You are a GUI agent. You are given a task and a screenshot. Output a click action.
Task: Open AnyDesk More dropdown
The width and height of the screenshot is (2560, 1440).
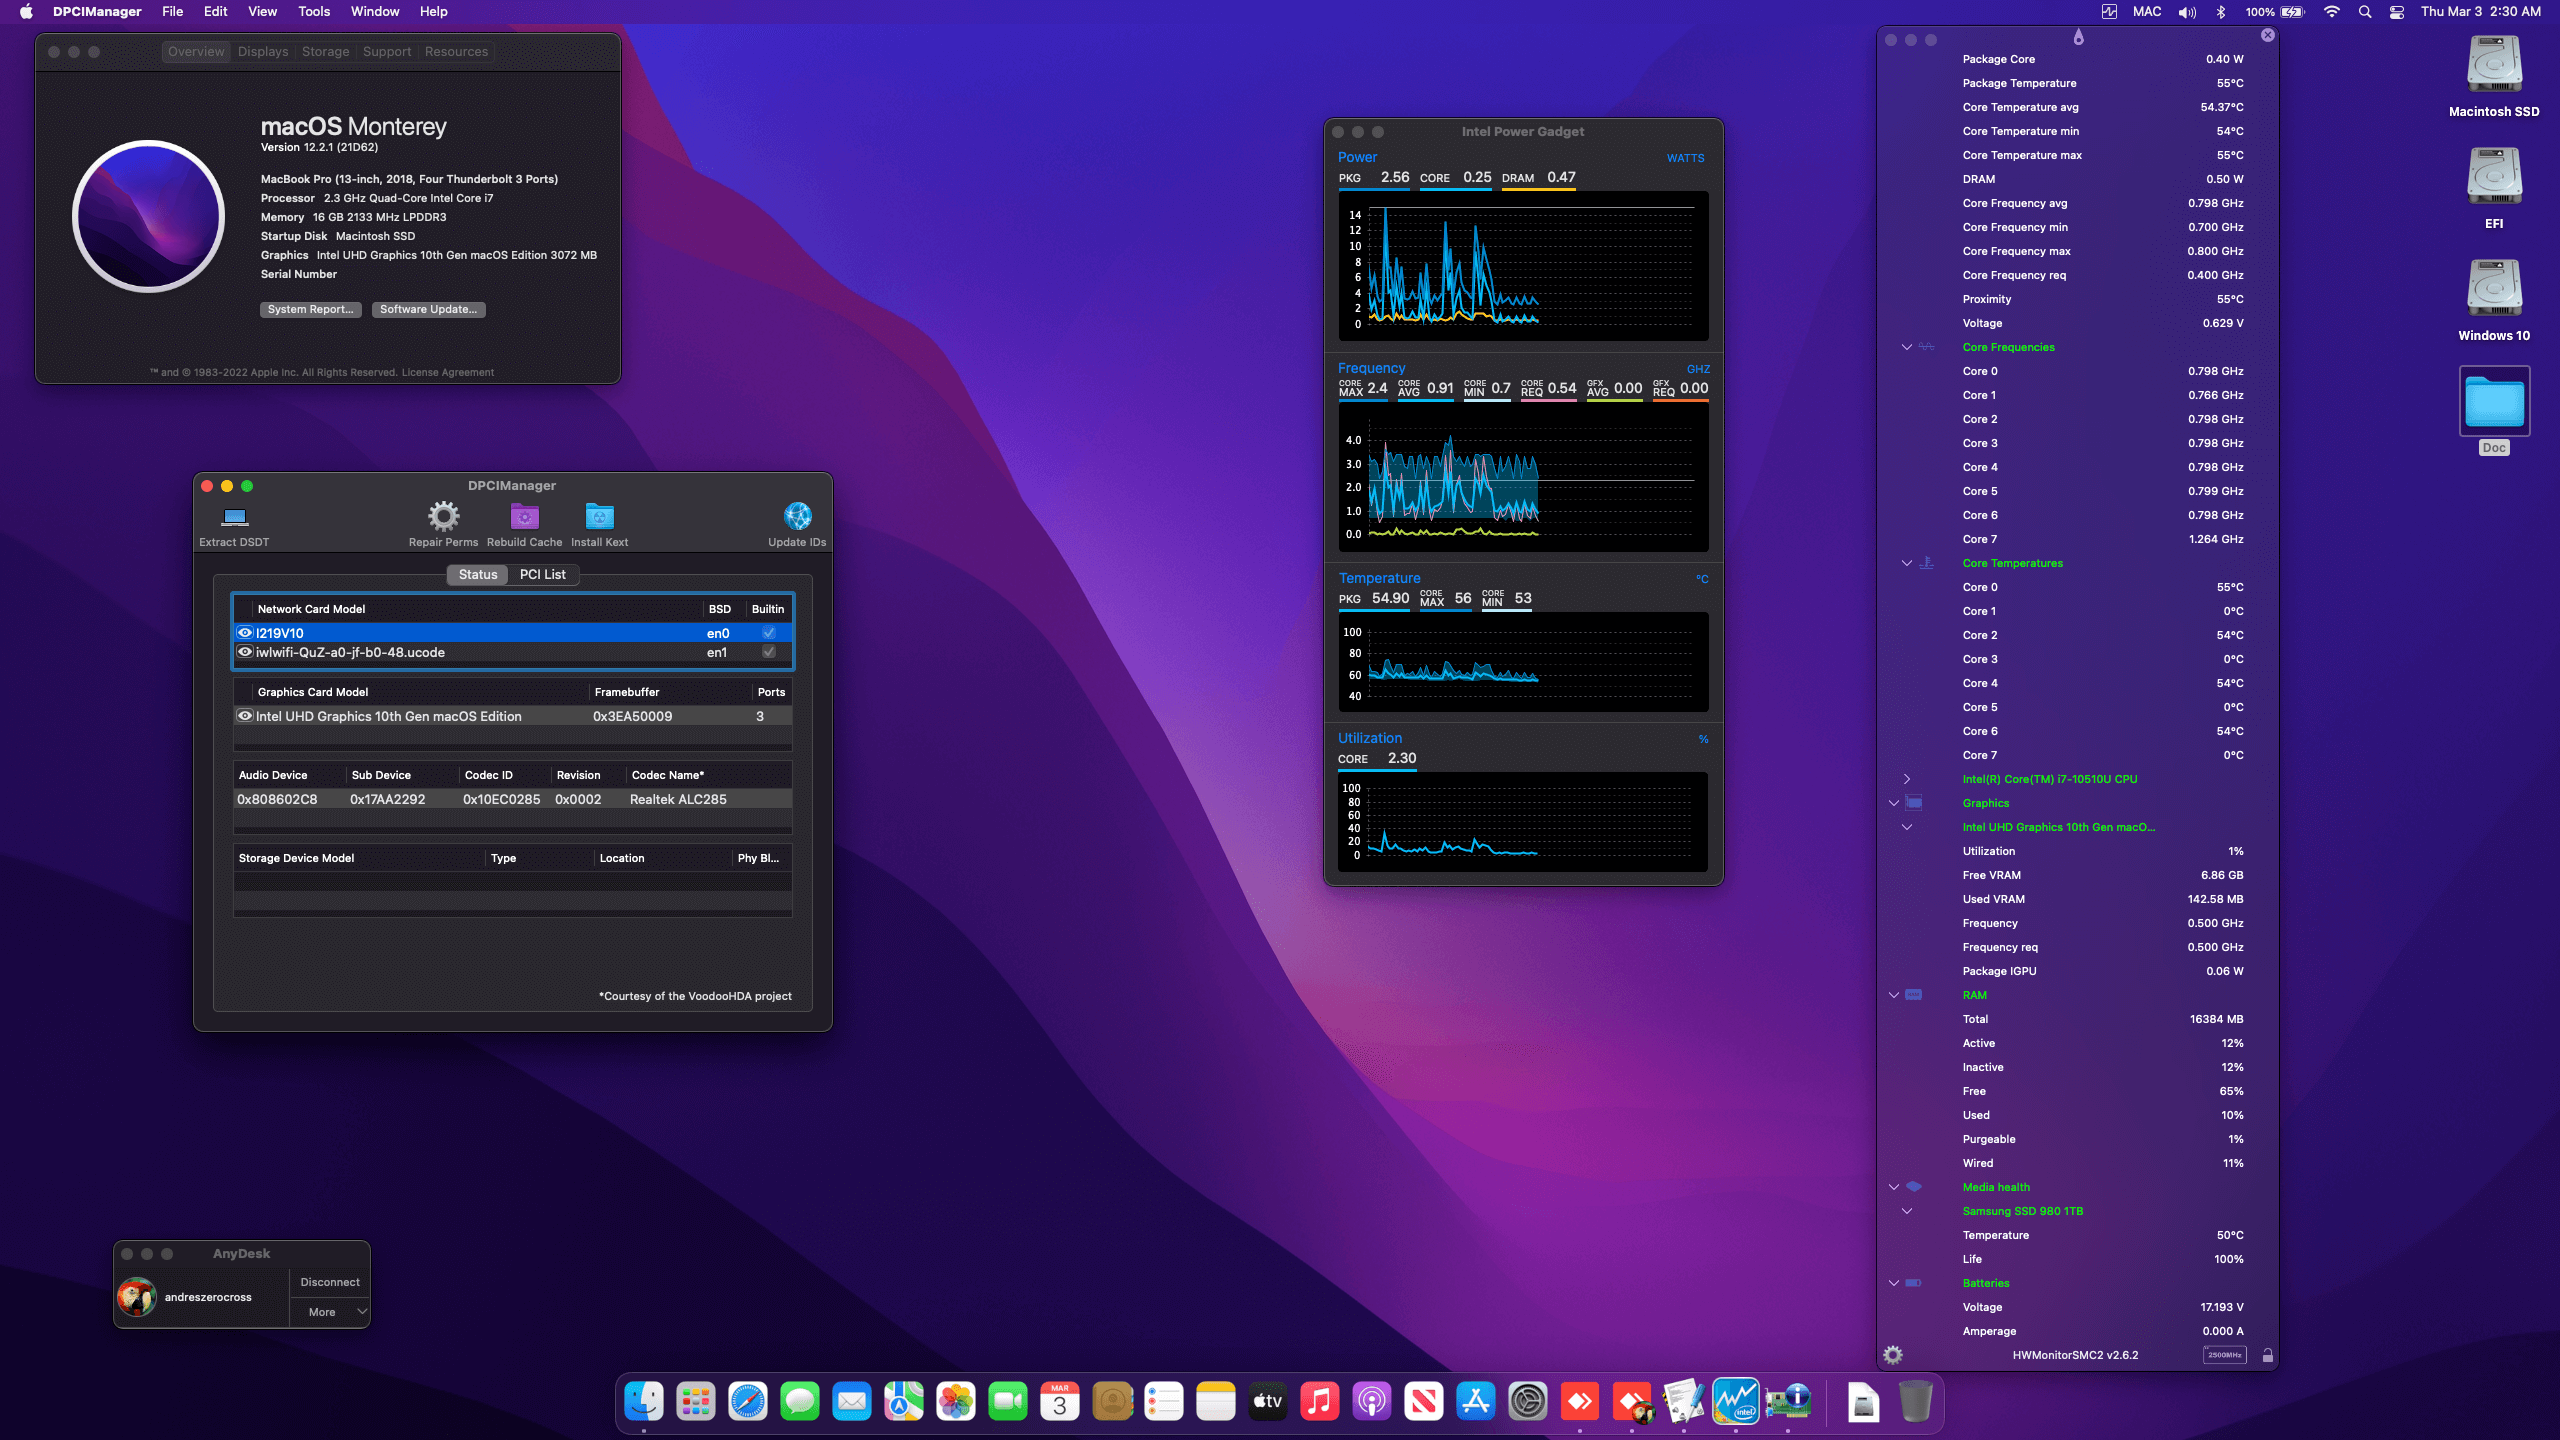coord(330,1312)
